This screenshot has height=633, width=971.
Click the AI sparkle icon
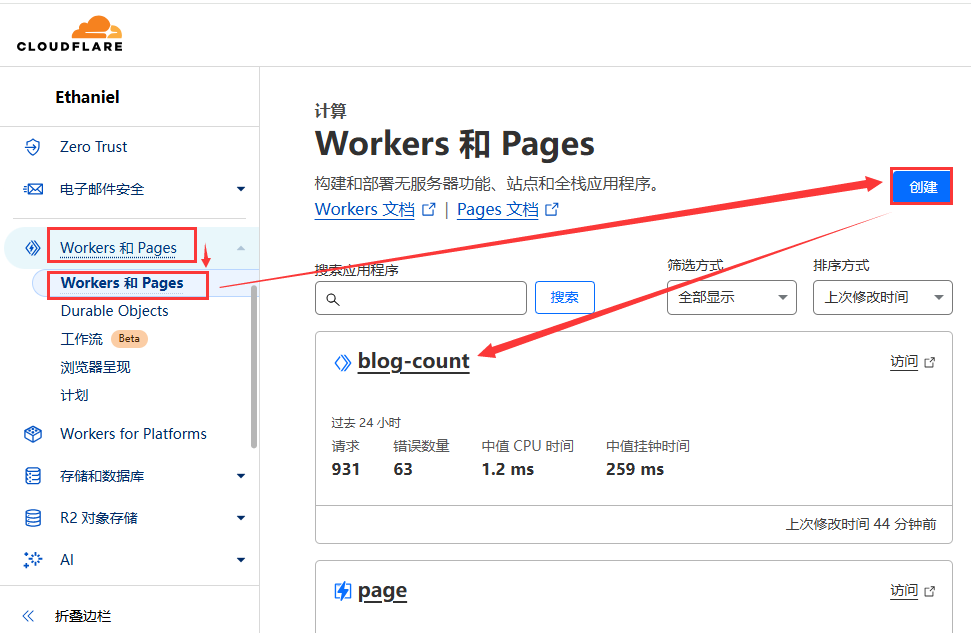click(33, 560)
